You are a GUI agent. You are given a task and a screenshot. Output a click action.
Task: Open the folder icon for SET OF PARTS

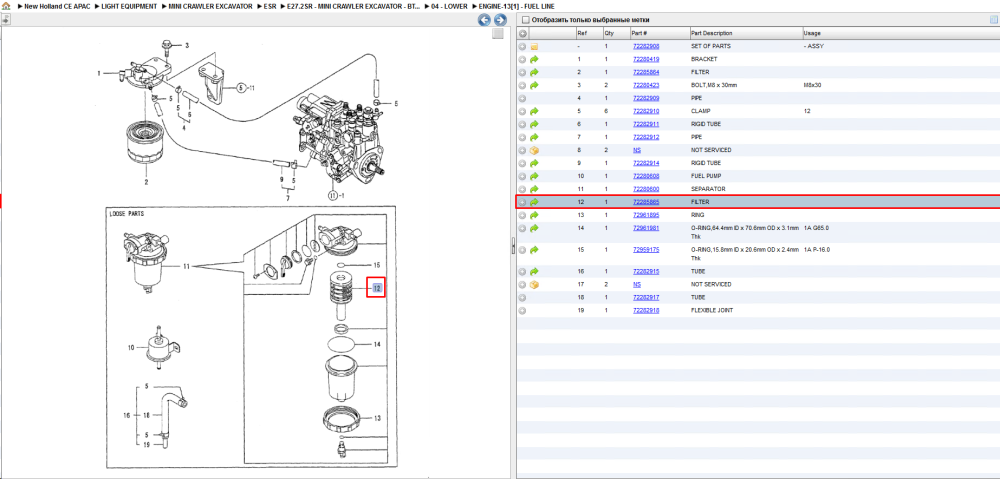[x=534, y=47]
